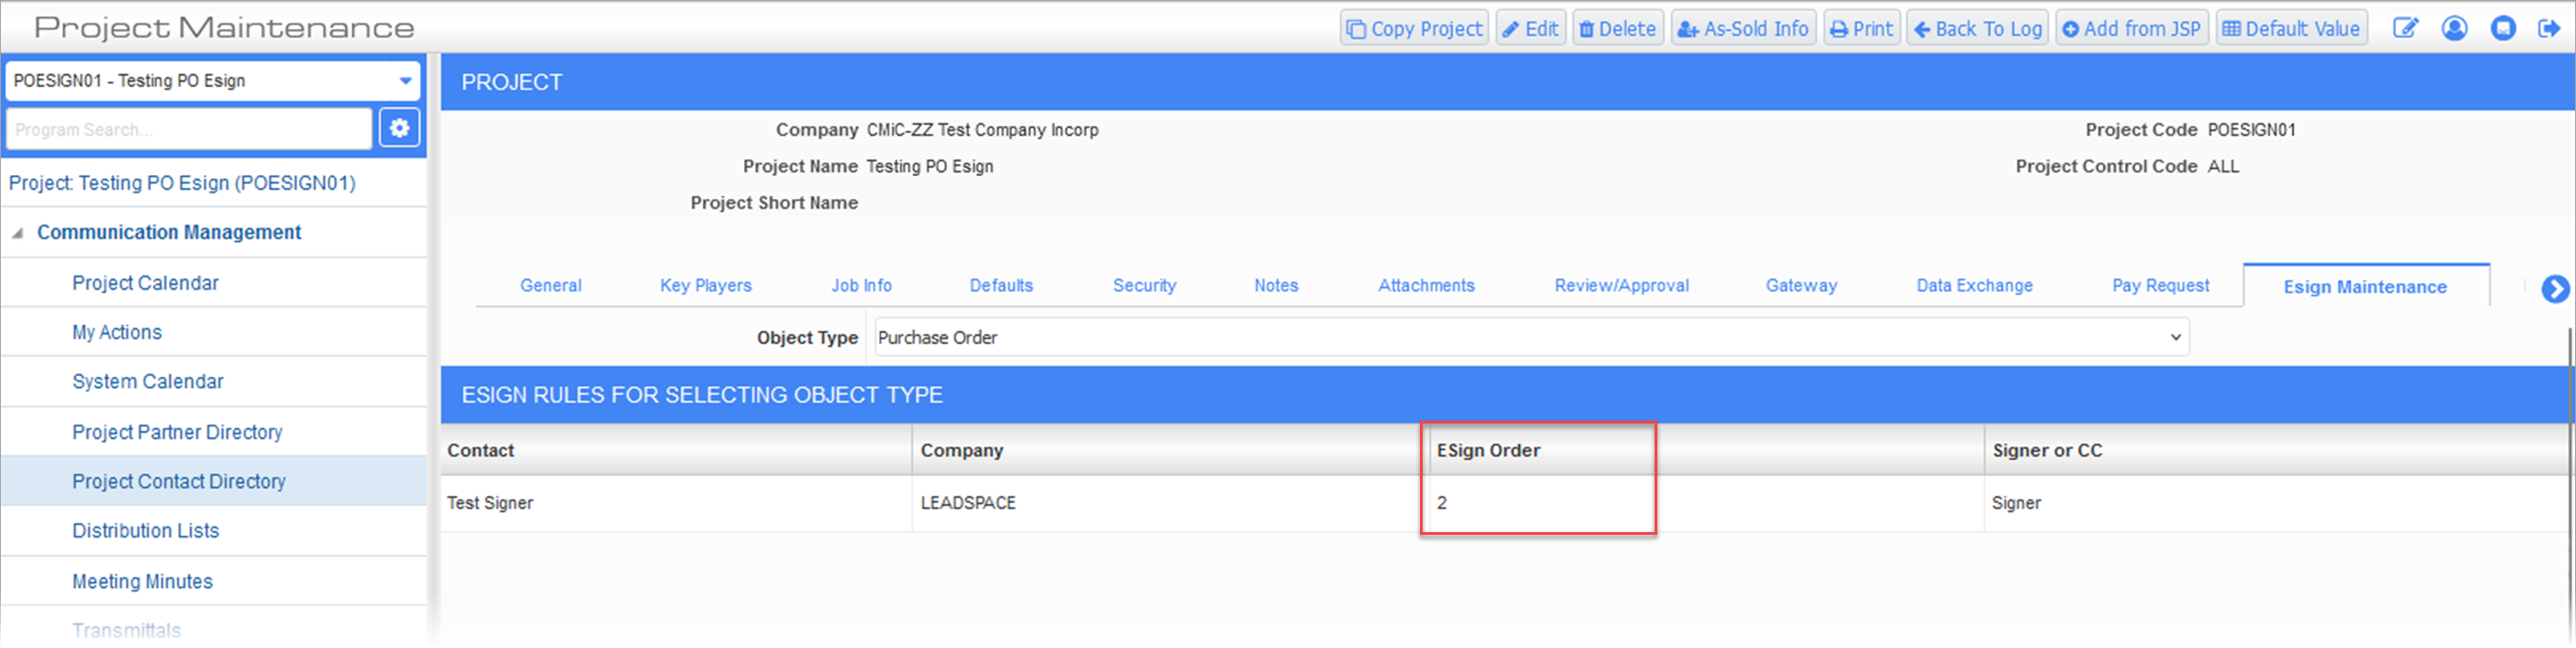Click Project Code value POESIGN01
The image size is (2576, 648).
click(2251, 130)
